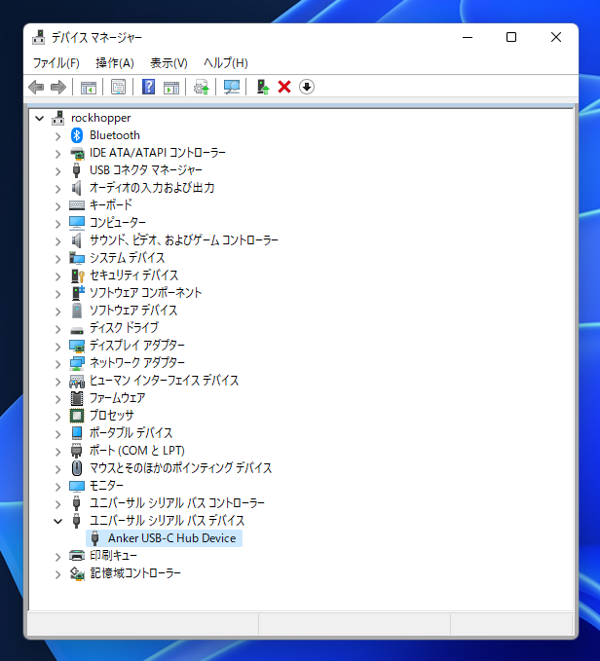
Task: Select the ディスプレイ アダプター label
Action: pyautogui.click(x=137, y=346)
